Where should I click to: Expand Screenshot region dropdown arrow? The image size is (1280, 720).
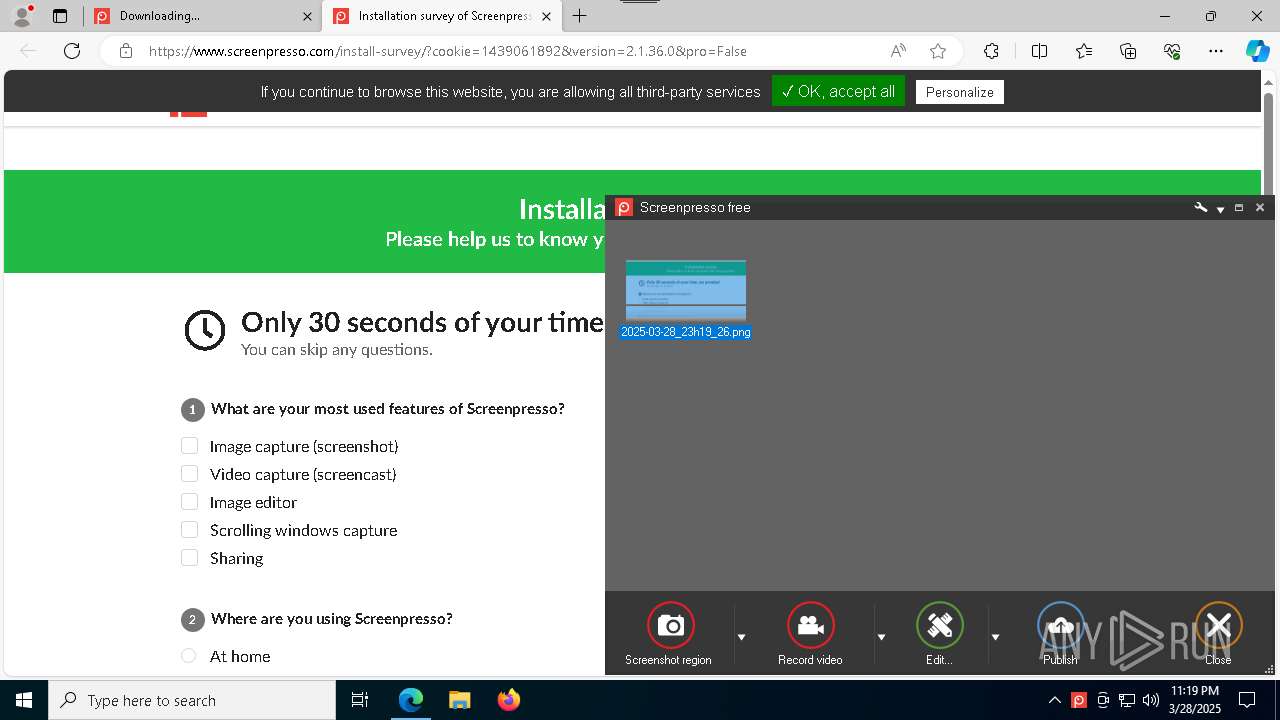tap(741, 636)
